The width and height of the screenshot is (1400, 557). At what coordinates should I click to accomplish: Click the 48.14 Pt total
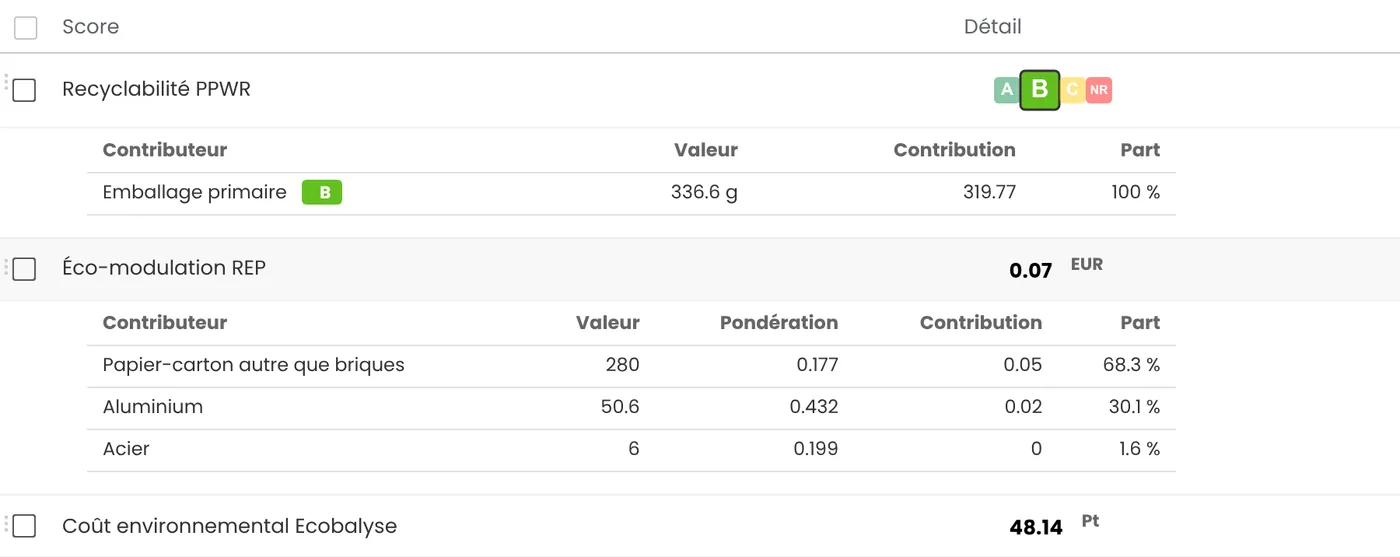[1055, 526]
